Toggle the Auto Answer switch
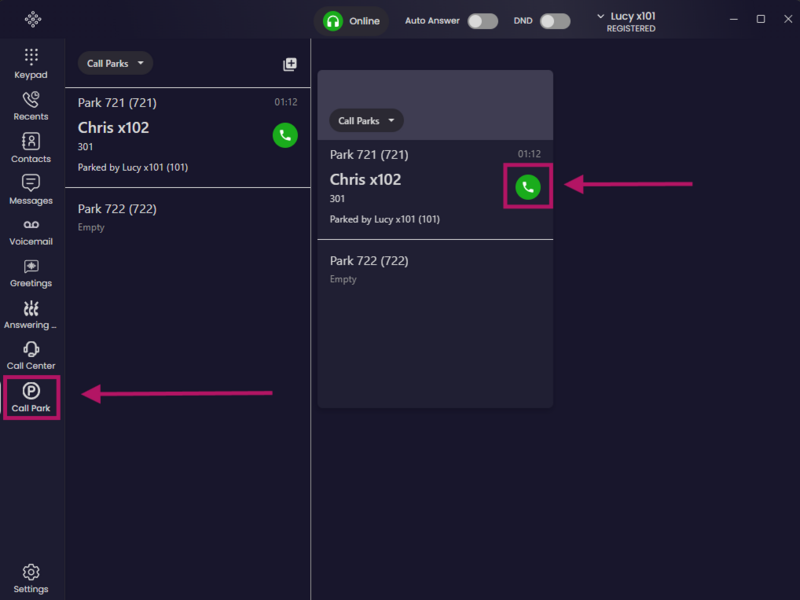 [483, 21]
